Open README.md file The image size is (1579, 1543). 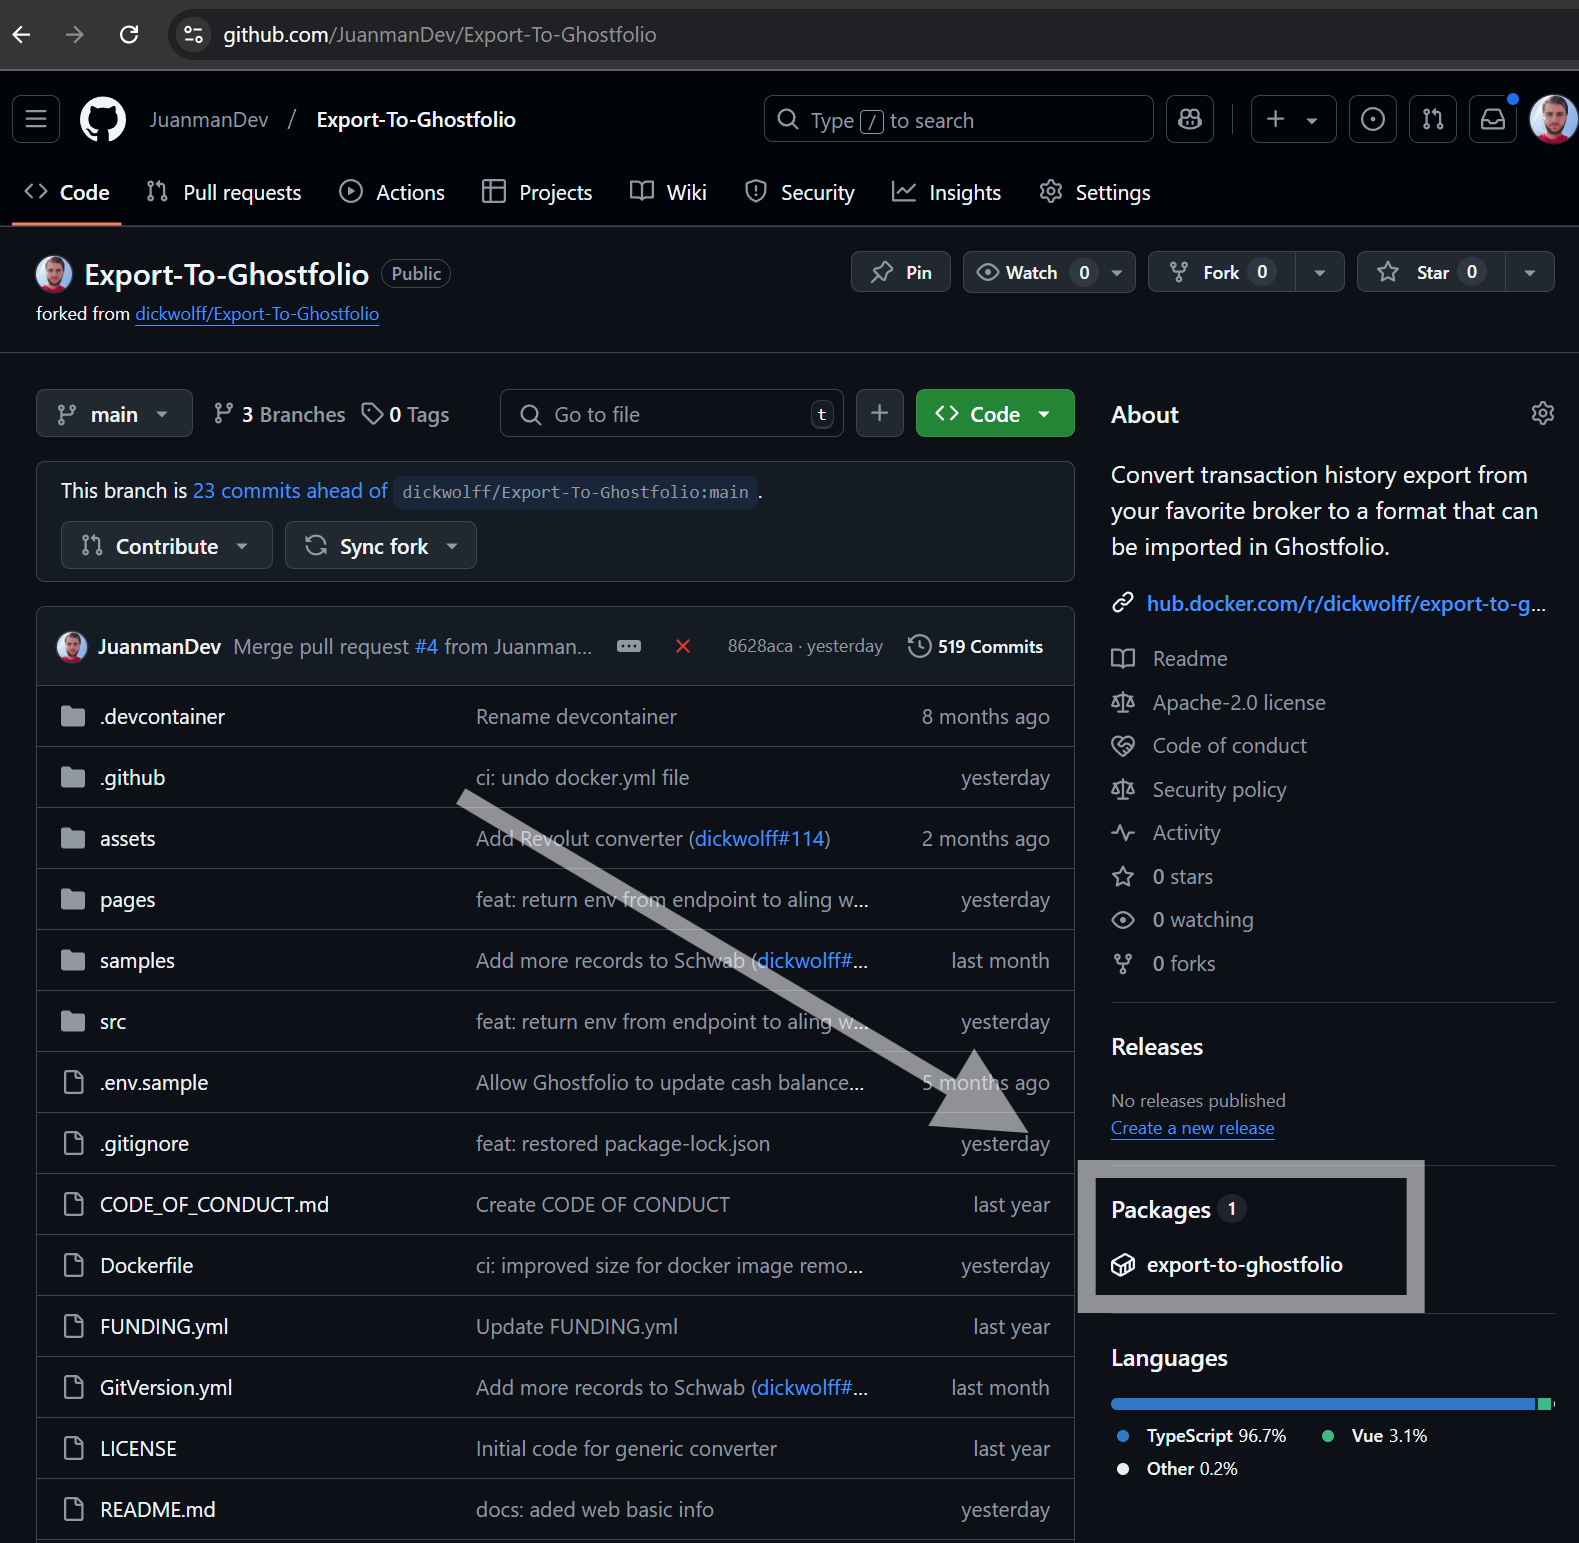pyautogui.click(x=157, y=1509)
